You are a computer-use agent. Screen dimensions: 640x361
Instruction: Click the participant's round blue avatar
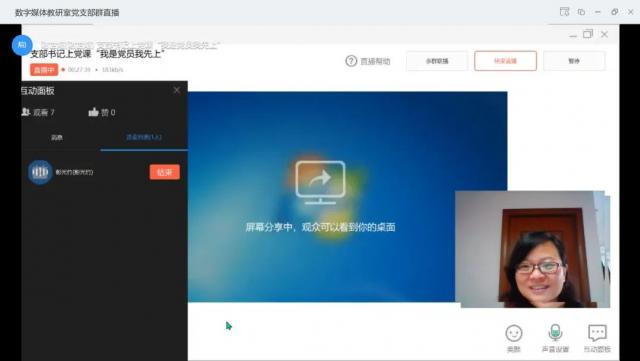click(x=40, y=172)
